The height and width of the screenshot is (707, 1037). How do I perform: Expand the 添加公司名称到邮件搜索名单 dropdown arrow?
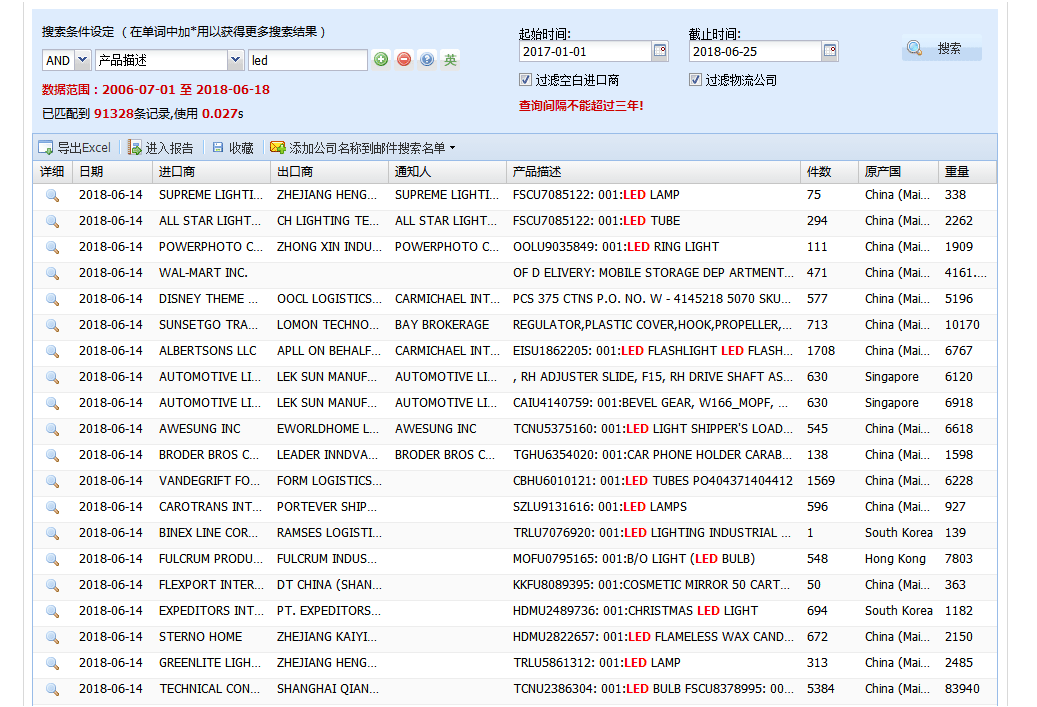(452, 148)
